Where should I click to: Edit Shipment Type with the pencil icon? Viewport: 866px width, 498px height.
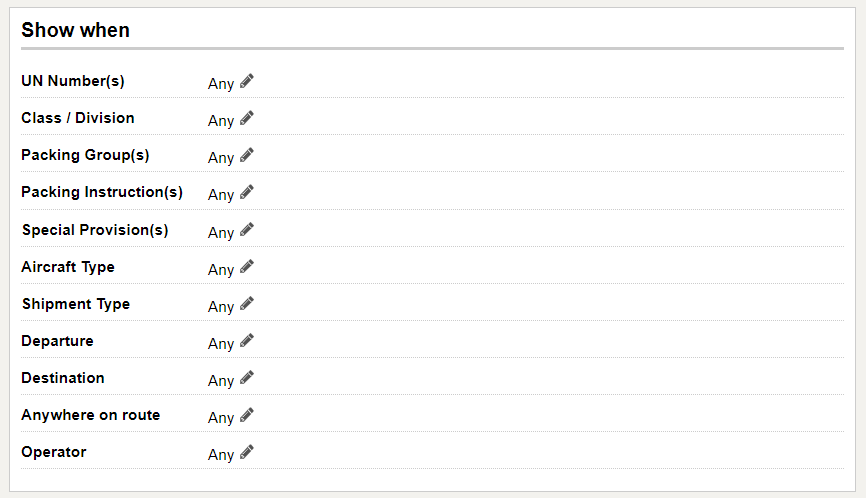(x=247, y=304)
